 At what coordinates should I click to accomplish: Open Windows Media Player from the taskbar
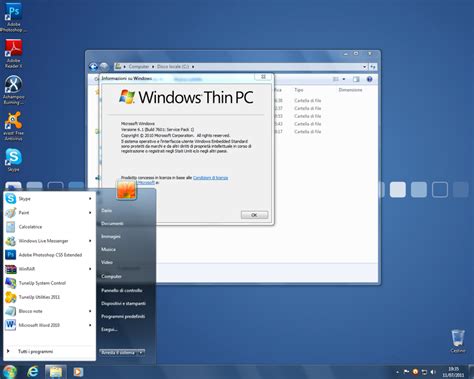pos(78,372)
